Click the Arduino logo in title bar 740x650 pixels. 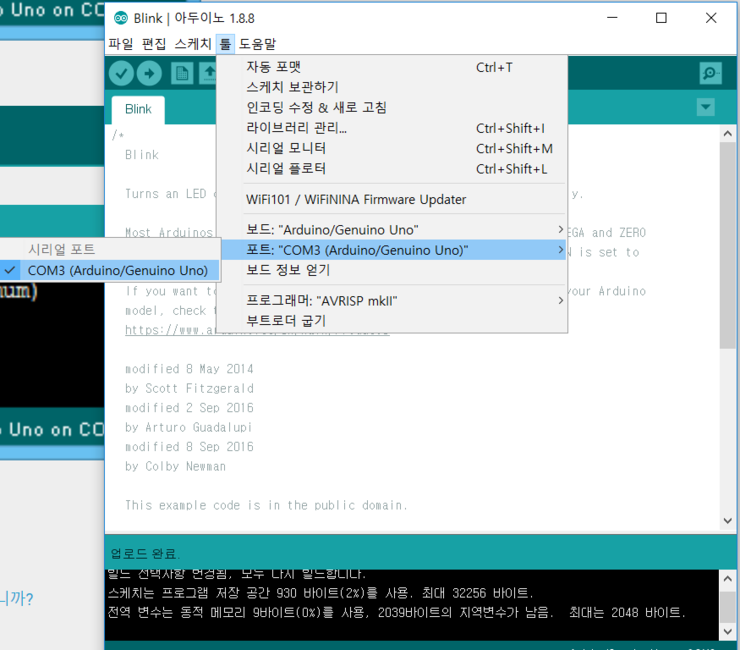pyautogui.click(x=121, y=18)
